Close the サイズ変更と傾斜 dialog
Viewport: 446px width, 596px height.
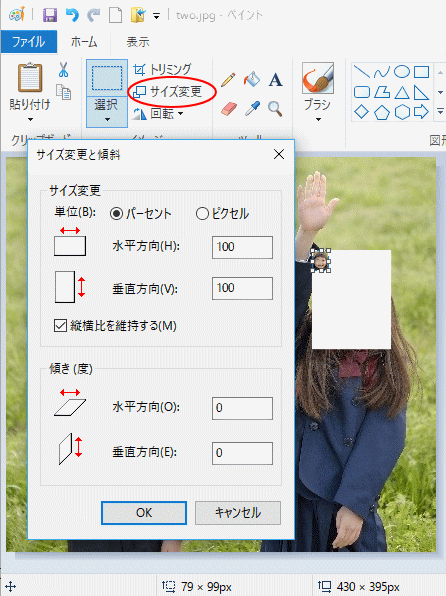[x=279, y=154]
